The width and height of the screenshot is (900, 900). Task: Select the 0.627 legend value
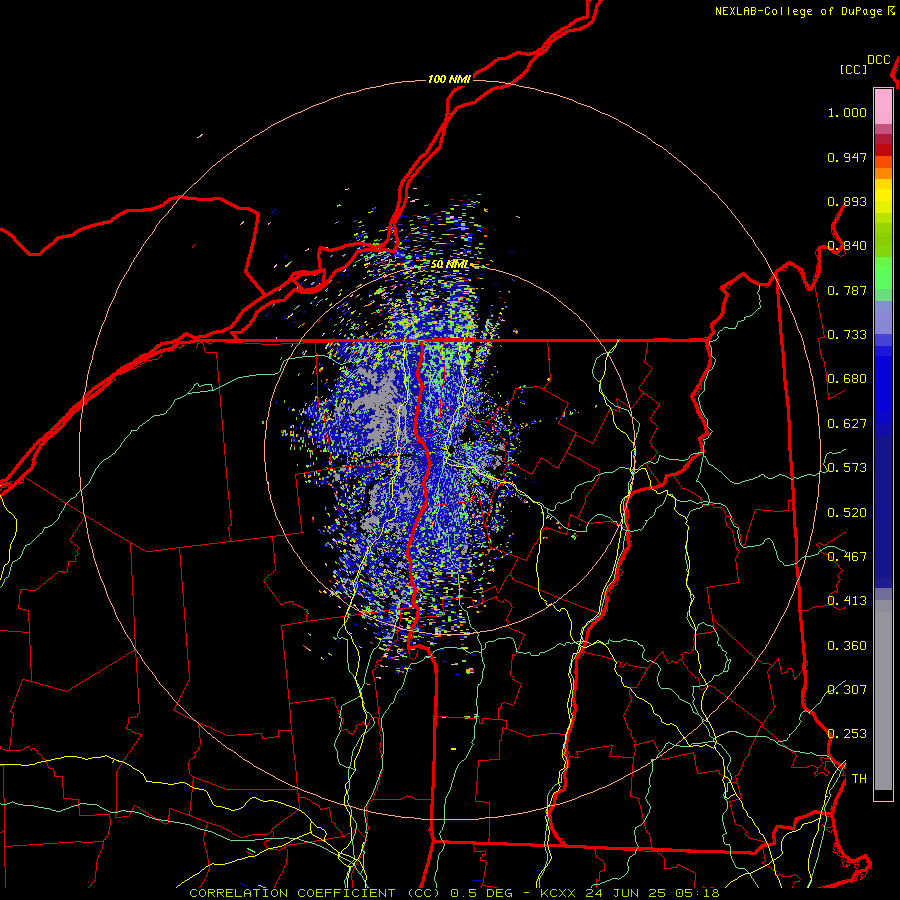pyautogui.click(x=847, y=424)
